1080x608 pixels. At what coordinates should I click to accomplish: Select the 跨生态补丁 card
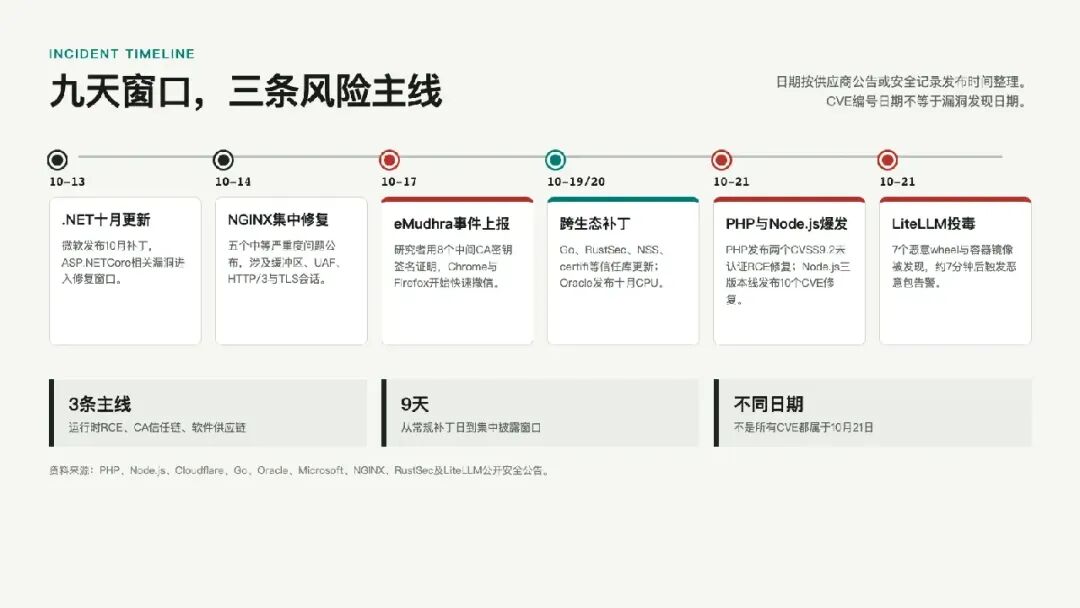(x=623, y=271)
